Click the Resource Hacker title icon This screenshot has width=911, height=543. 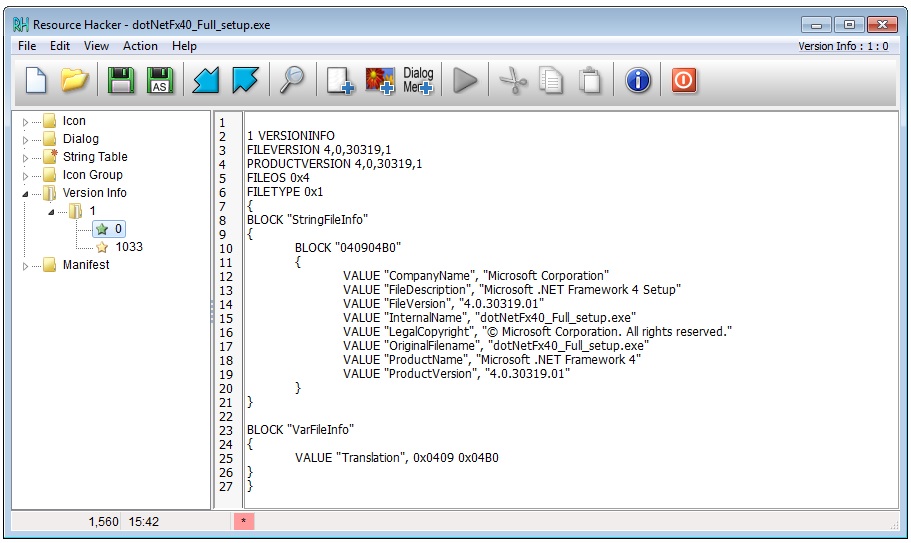coord(21,24)
